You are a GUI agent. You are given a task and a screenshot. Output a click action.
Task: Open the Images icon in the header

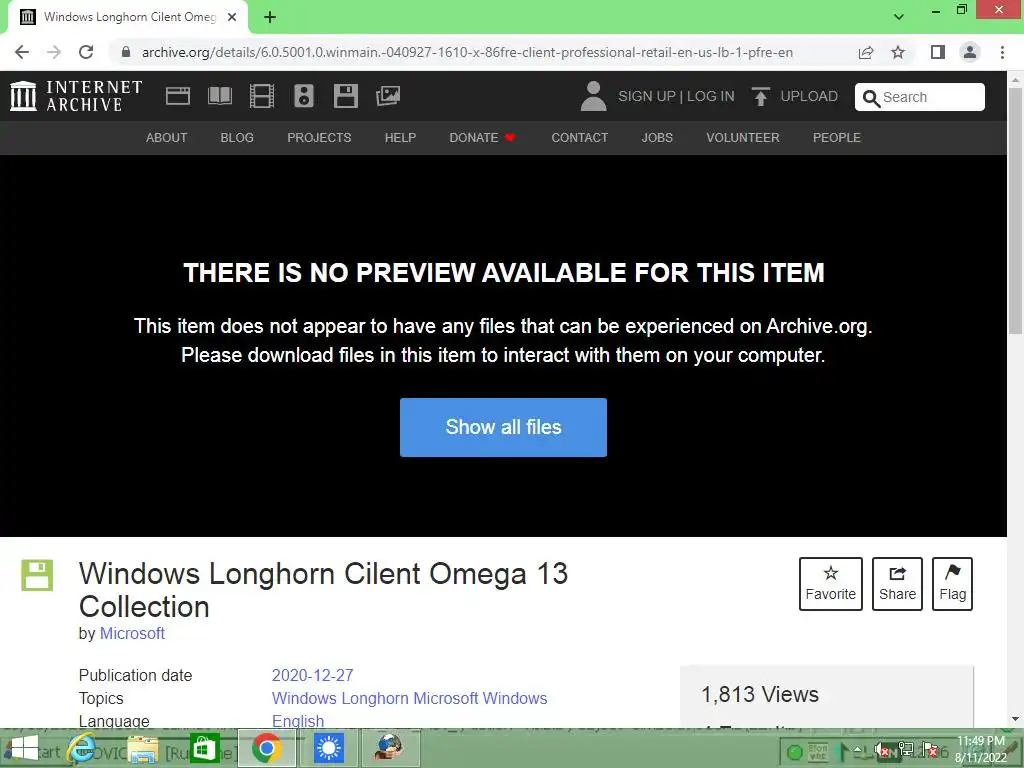pyautogui.click(x=388, y=96)
